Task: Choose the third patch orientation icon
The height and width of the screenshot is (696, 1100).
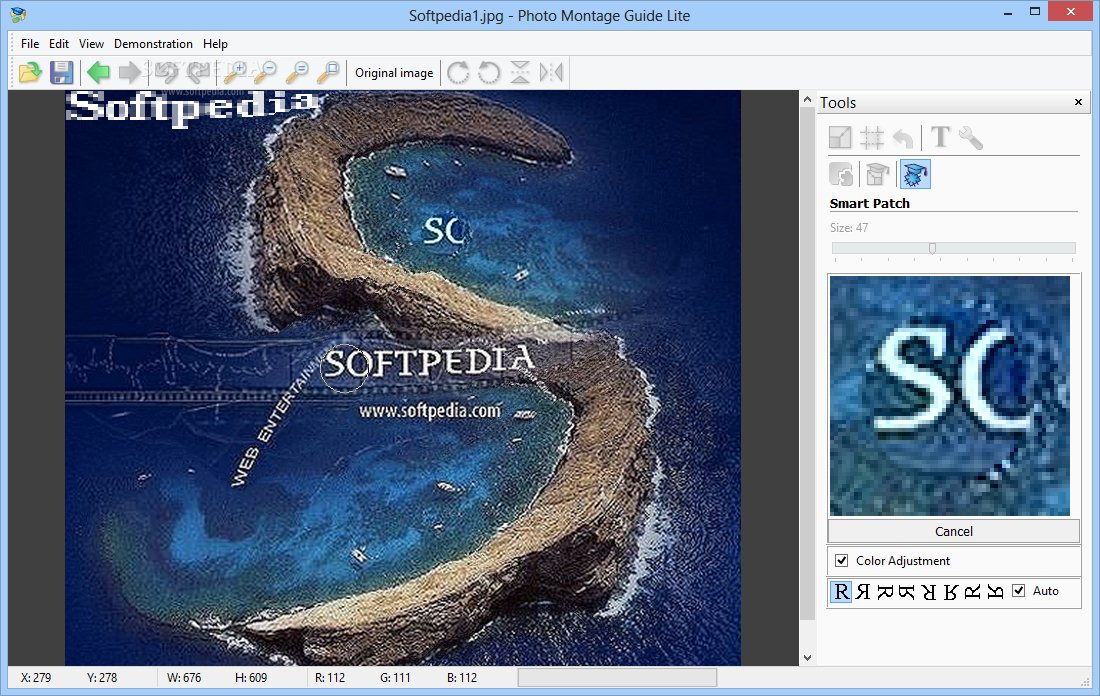Action: (x=885, y=591)
